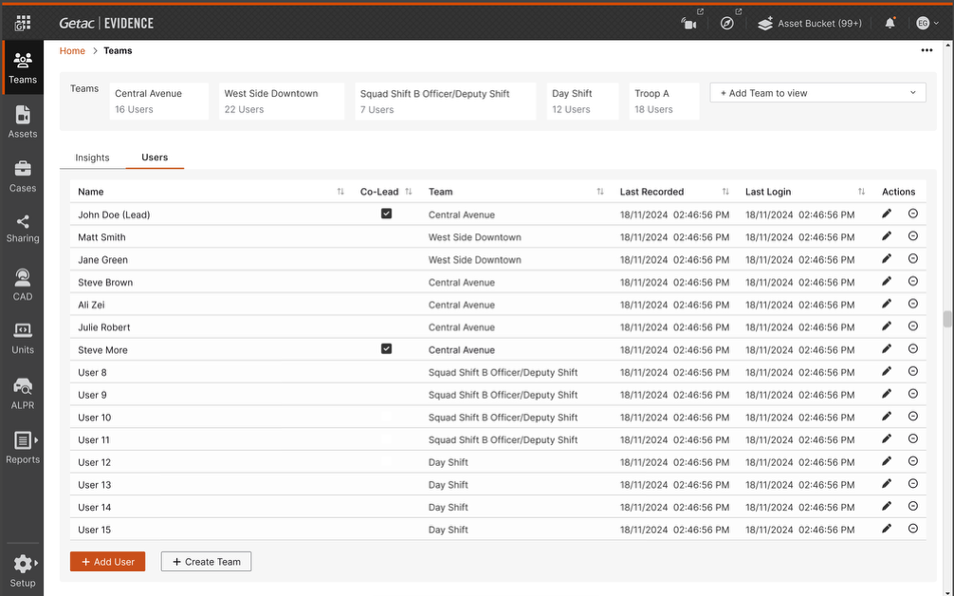Uncheck Co-Lead checkbox for John Doe
The image size is (954, 596).
386,214
